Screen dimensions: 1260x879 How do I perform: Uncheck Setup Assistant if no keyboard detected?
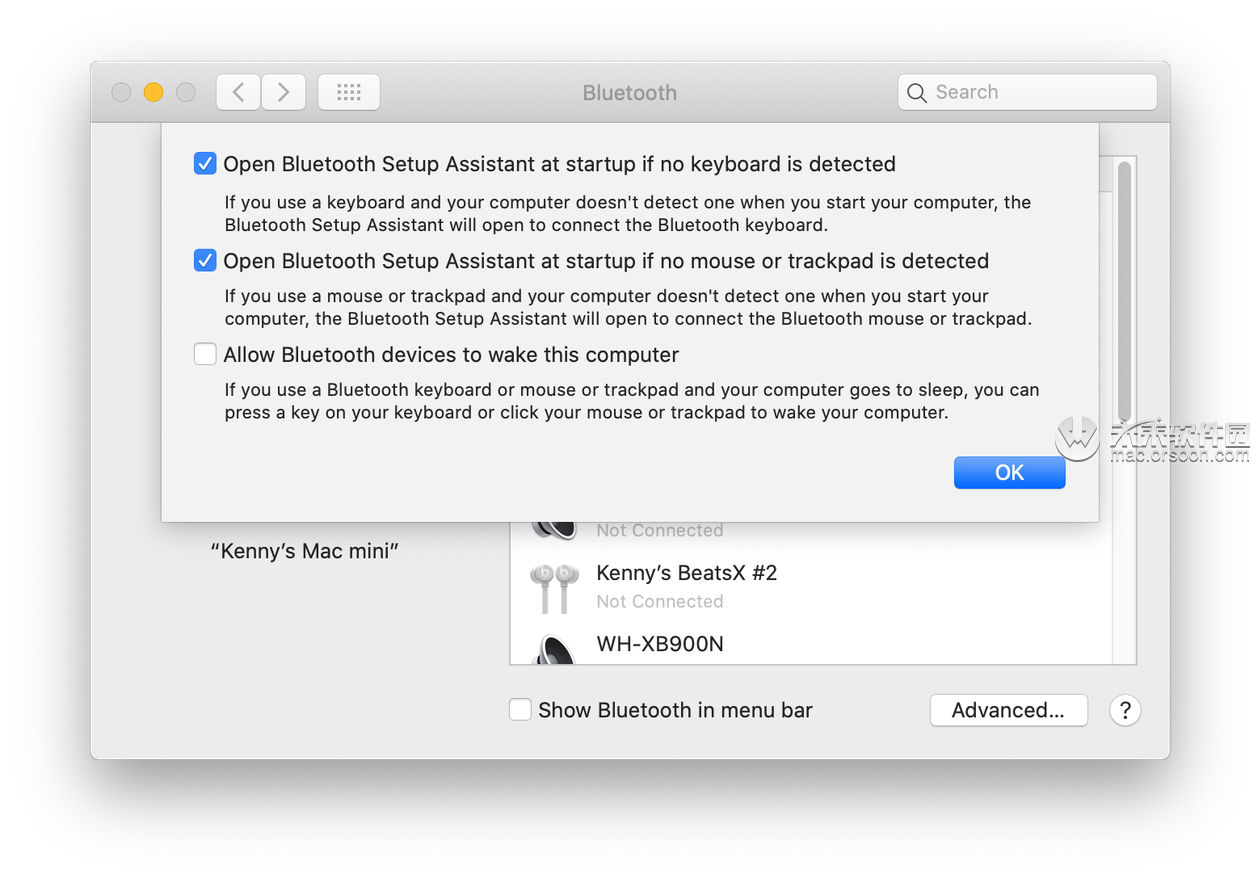click(x=205, y=163)
